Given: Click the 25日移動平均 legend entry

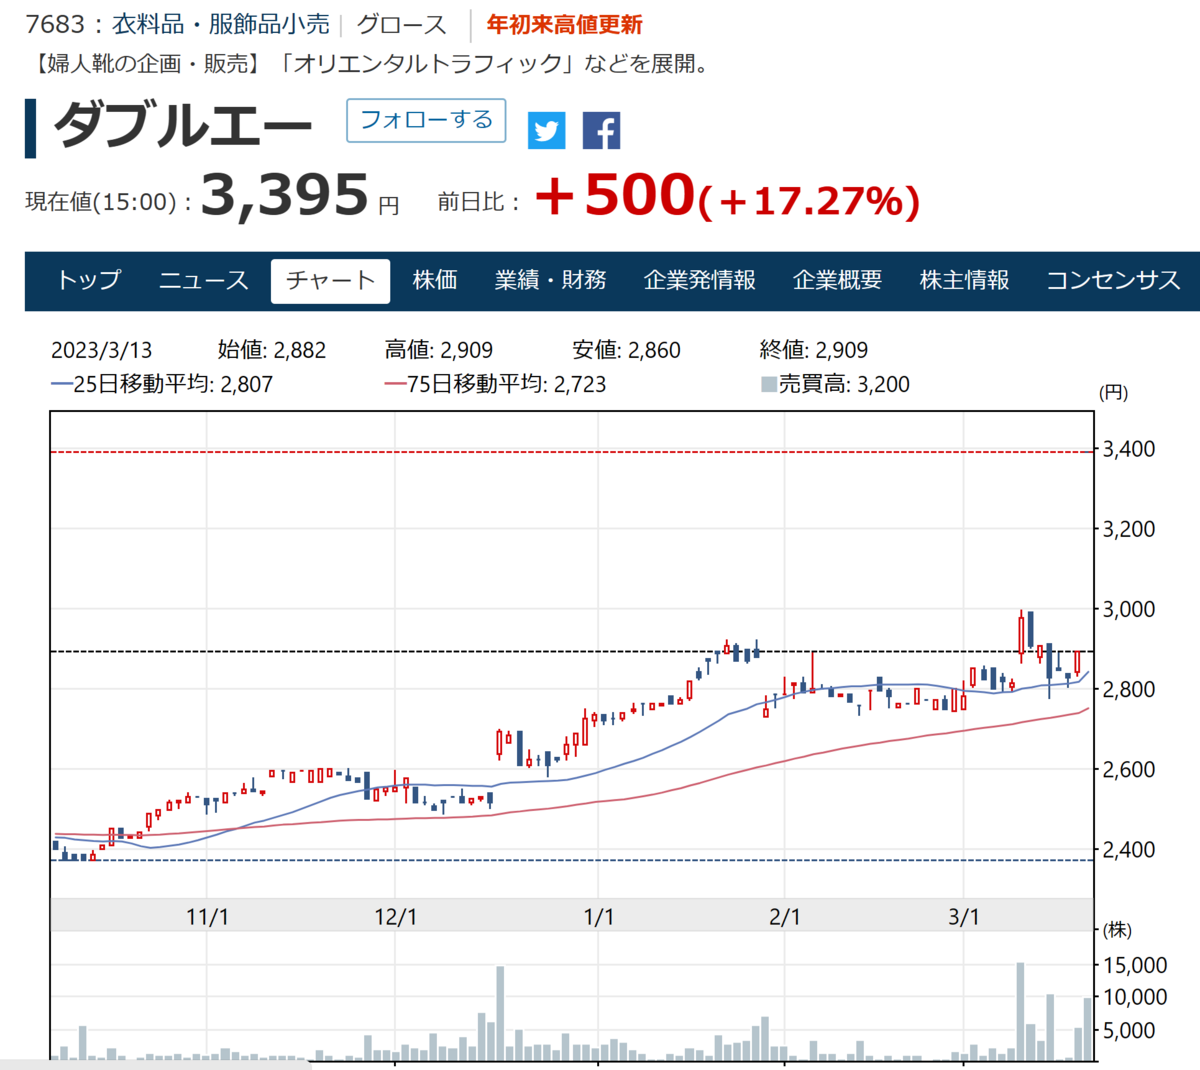Looking at the screenshot, I should [162, 384].
